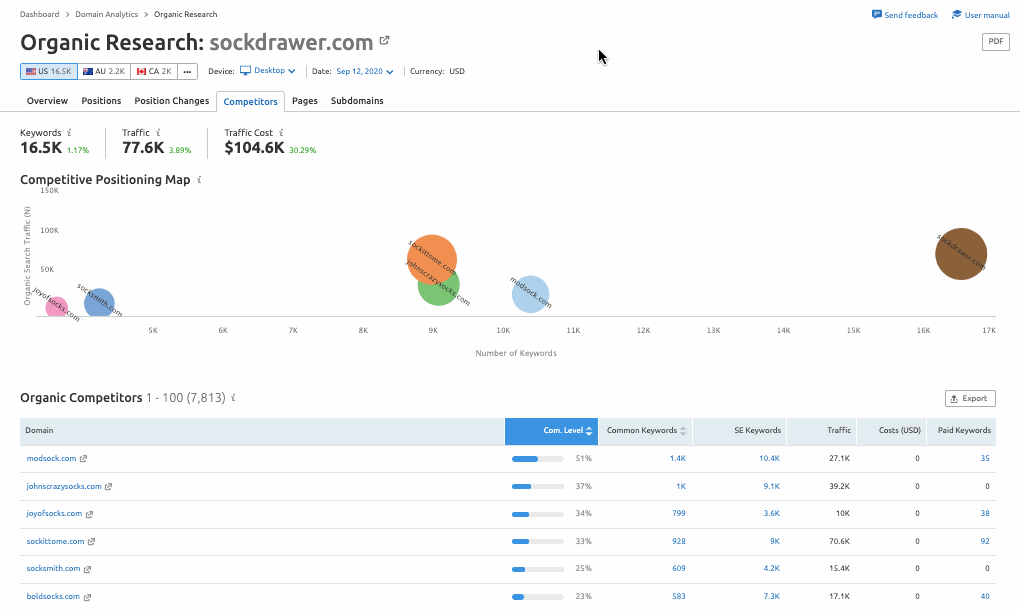Open modsock.com external link icon
The height and width of the screenshot is (610, 1020).
pos(83,458)
